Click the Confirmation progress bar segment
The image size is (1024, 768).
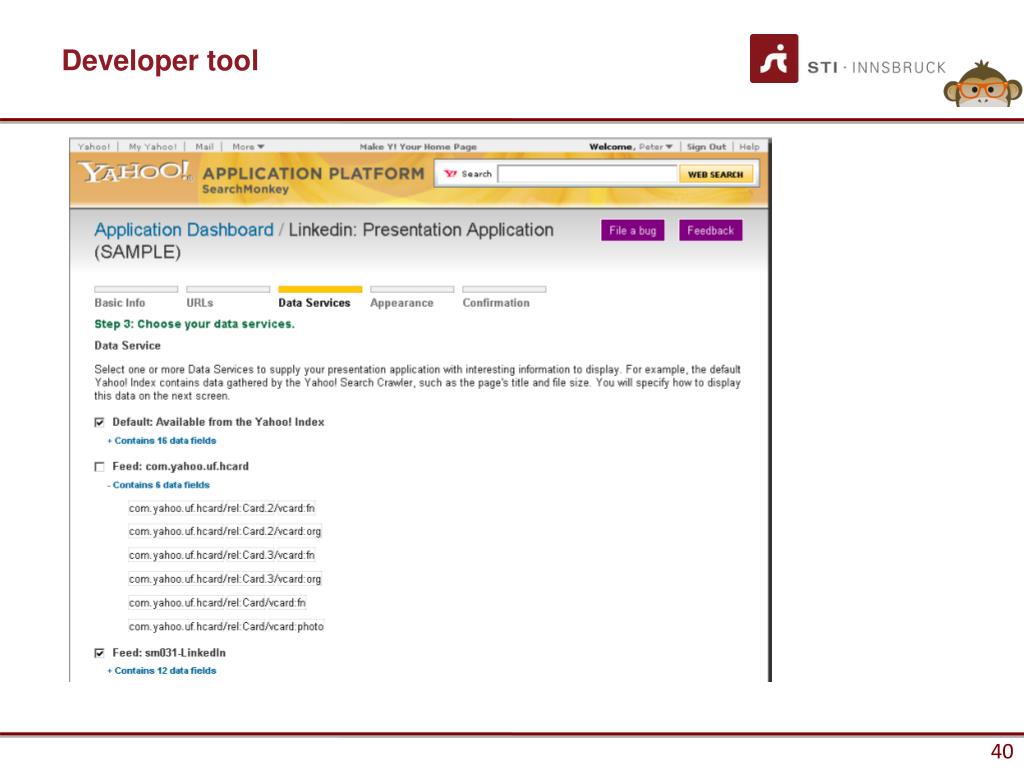[504, 289]
